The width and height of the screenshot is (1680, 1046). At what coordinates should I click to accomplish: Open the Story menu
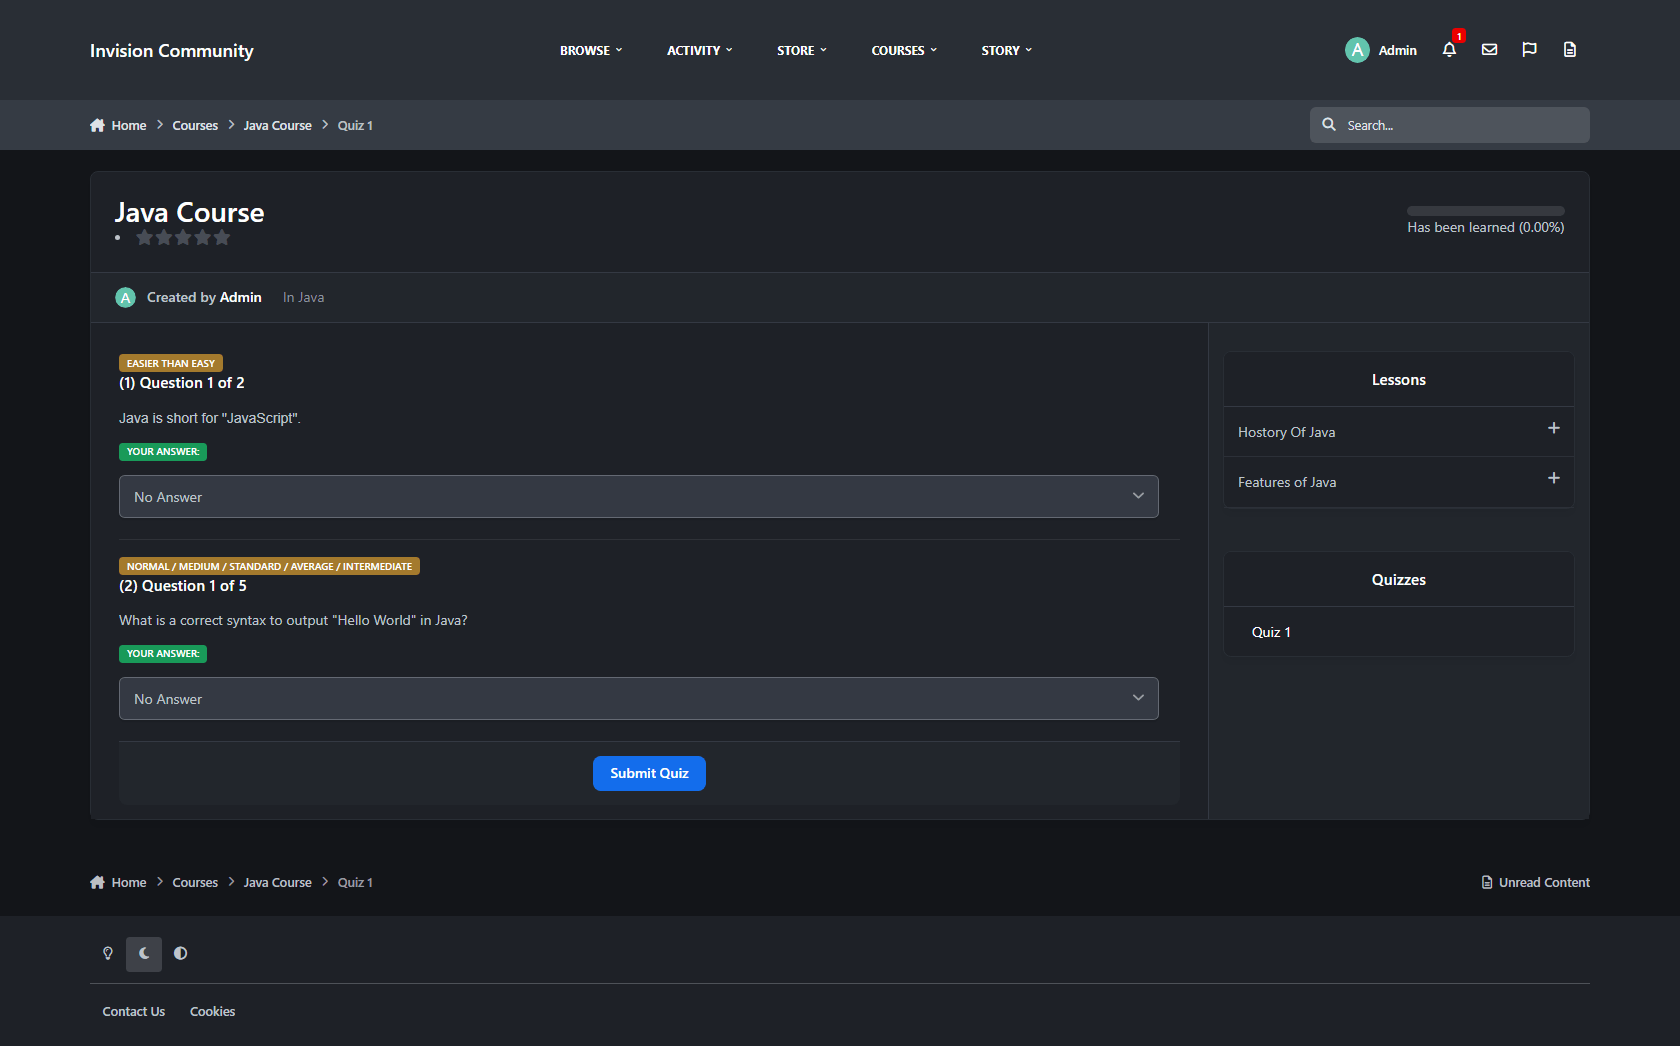[x=1007, y=50]
